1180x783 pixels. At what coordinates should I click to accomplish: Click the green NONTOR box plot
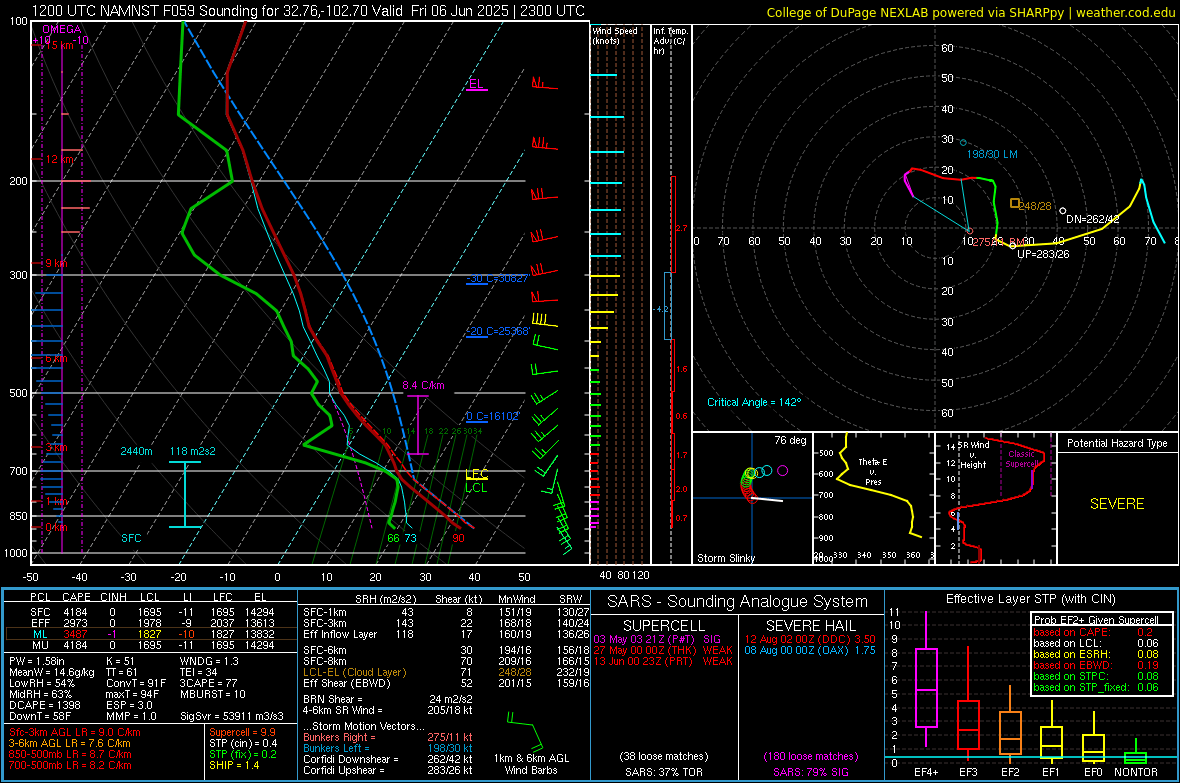1135,755
